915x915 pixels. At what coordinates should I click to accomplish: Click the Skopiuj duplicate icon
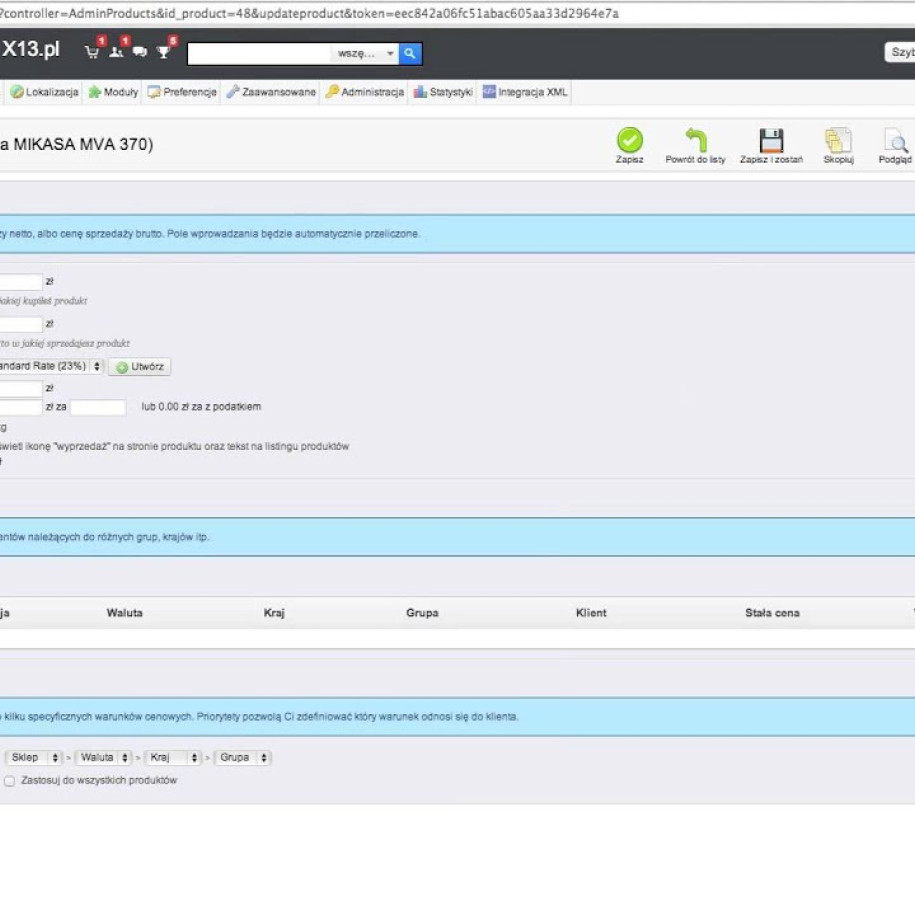pos(839,140)
